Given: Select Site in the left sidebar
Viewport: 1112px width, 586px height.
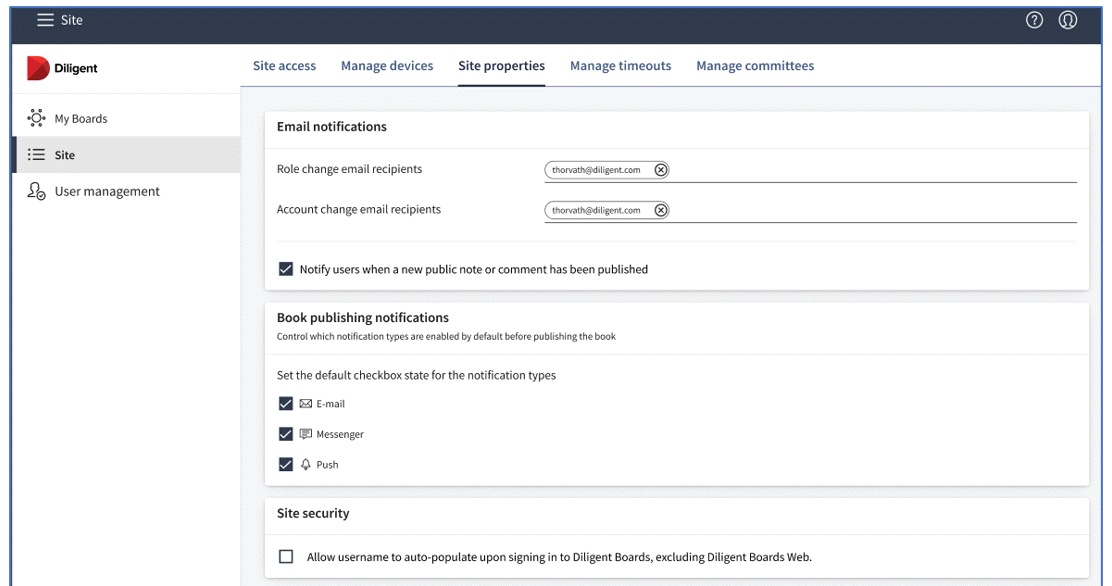Looking at the screenshot, I should point(64,155).
